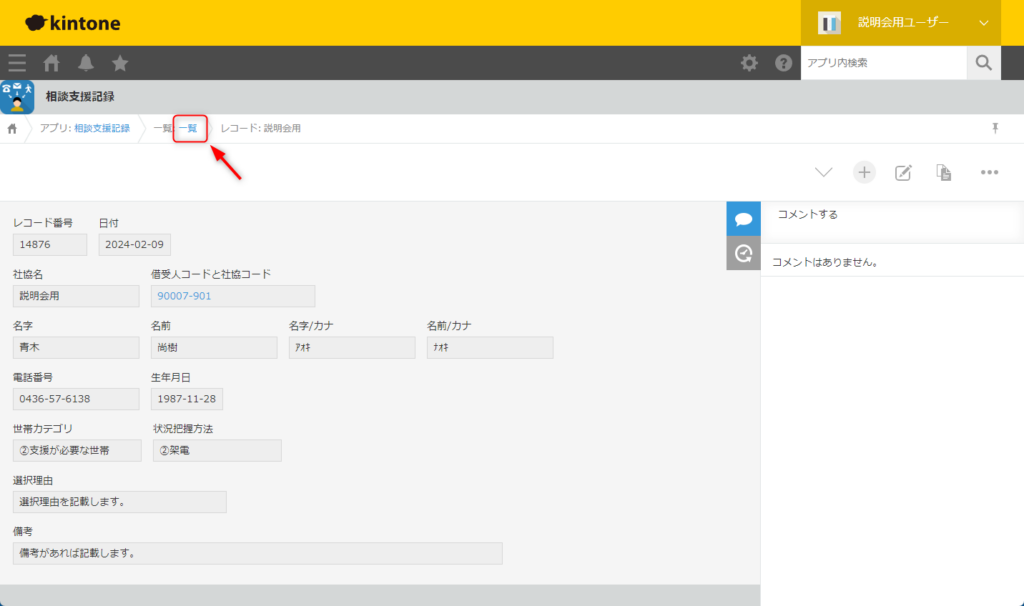Viewport: 1024px width, 606px height.
Task: Expand the record navigation chevron
Action: [823, 172]
